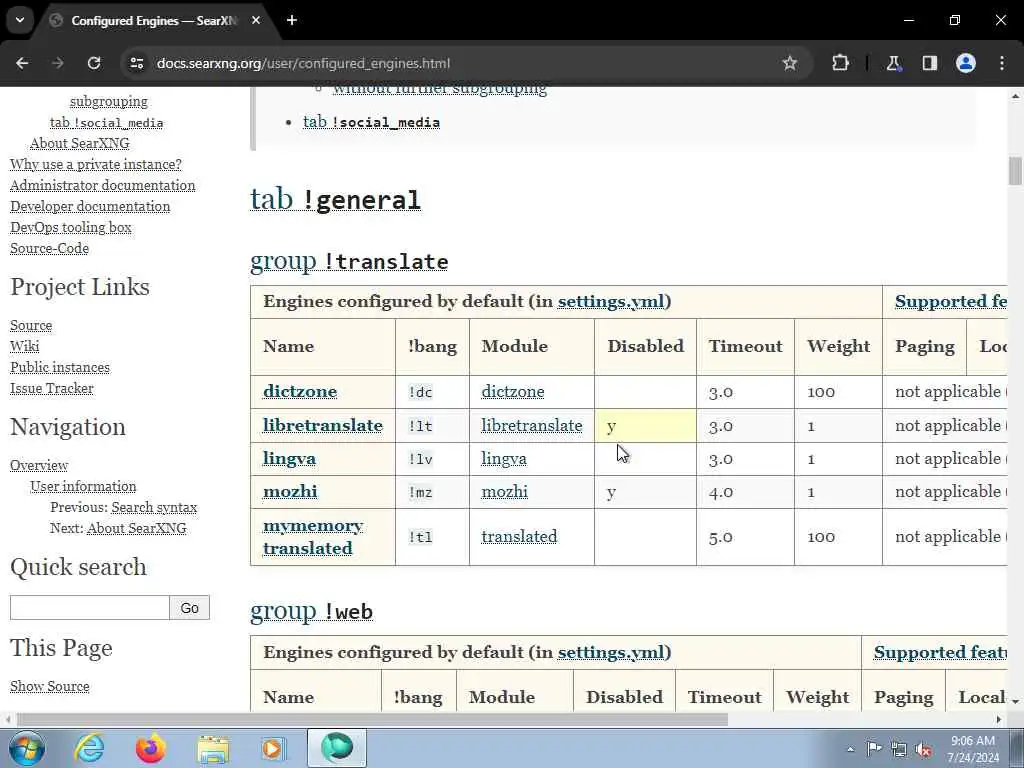Click the horizontal scrollbar thumb
The width and height of the screenshot is (1024, 768).
[x=372, y=719]
